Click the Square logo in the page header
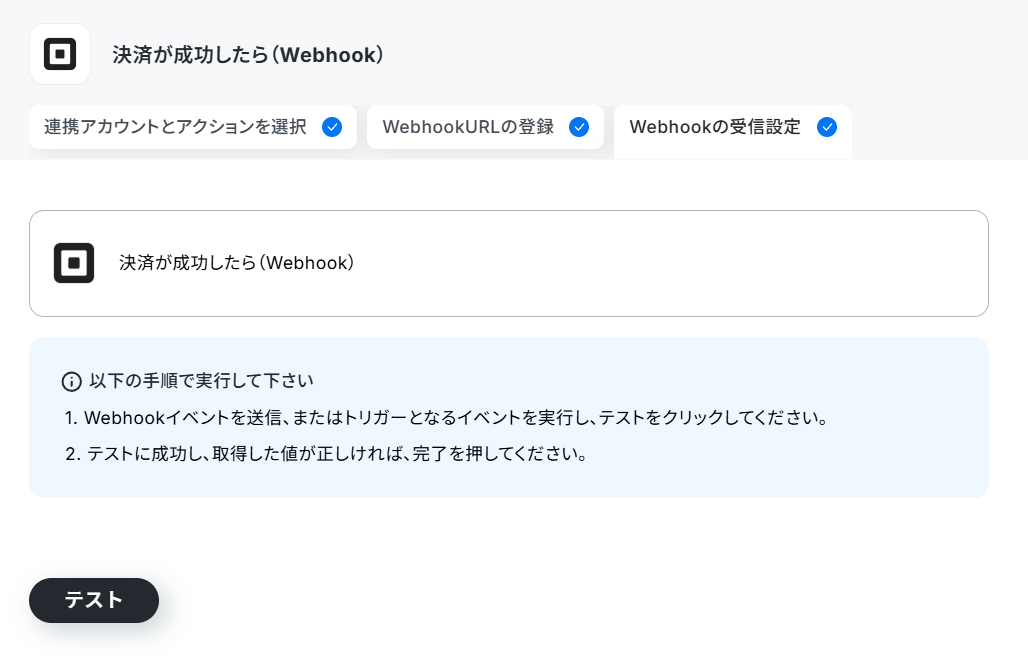Viewport: 1028px width, 667px height. pyautogui.click(x=60, y=54)
